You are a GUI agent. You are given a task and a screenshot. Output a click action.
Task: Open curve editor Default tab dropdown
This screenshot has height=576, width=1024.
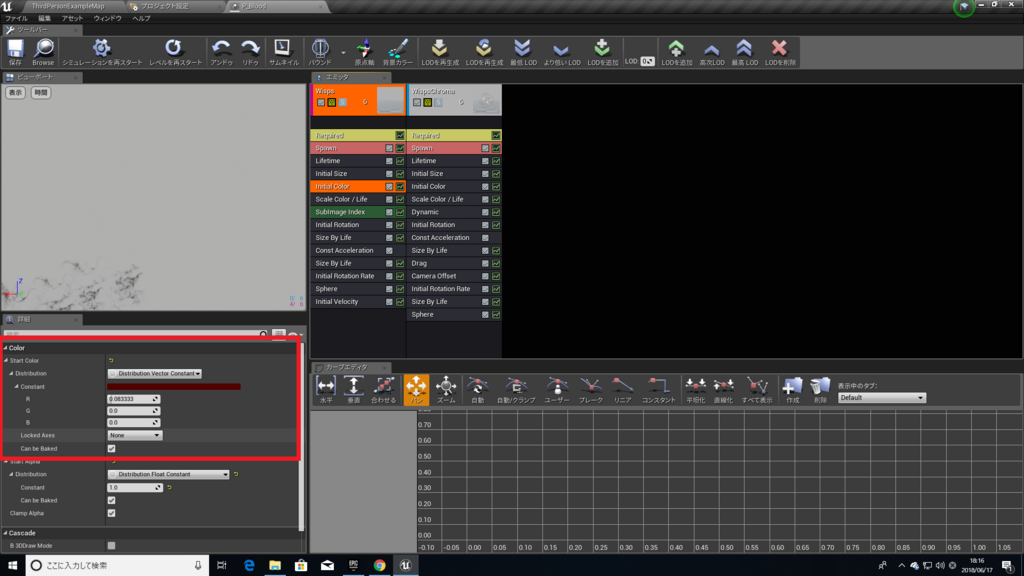pos(882,398)
